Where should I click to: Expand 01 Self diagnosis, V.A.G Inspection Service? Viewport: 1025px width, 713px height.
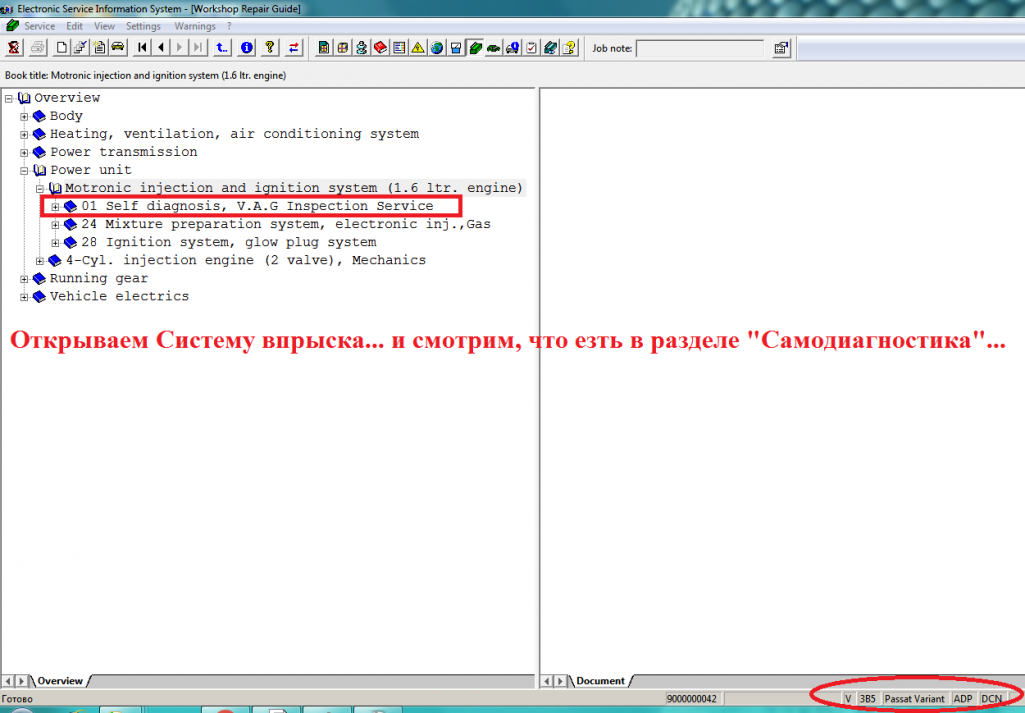tap(56, 206)
